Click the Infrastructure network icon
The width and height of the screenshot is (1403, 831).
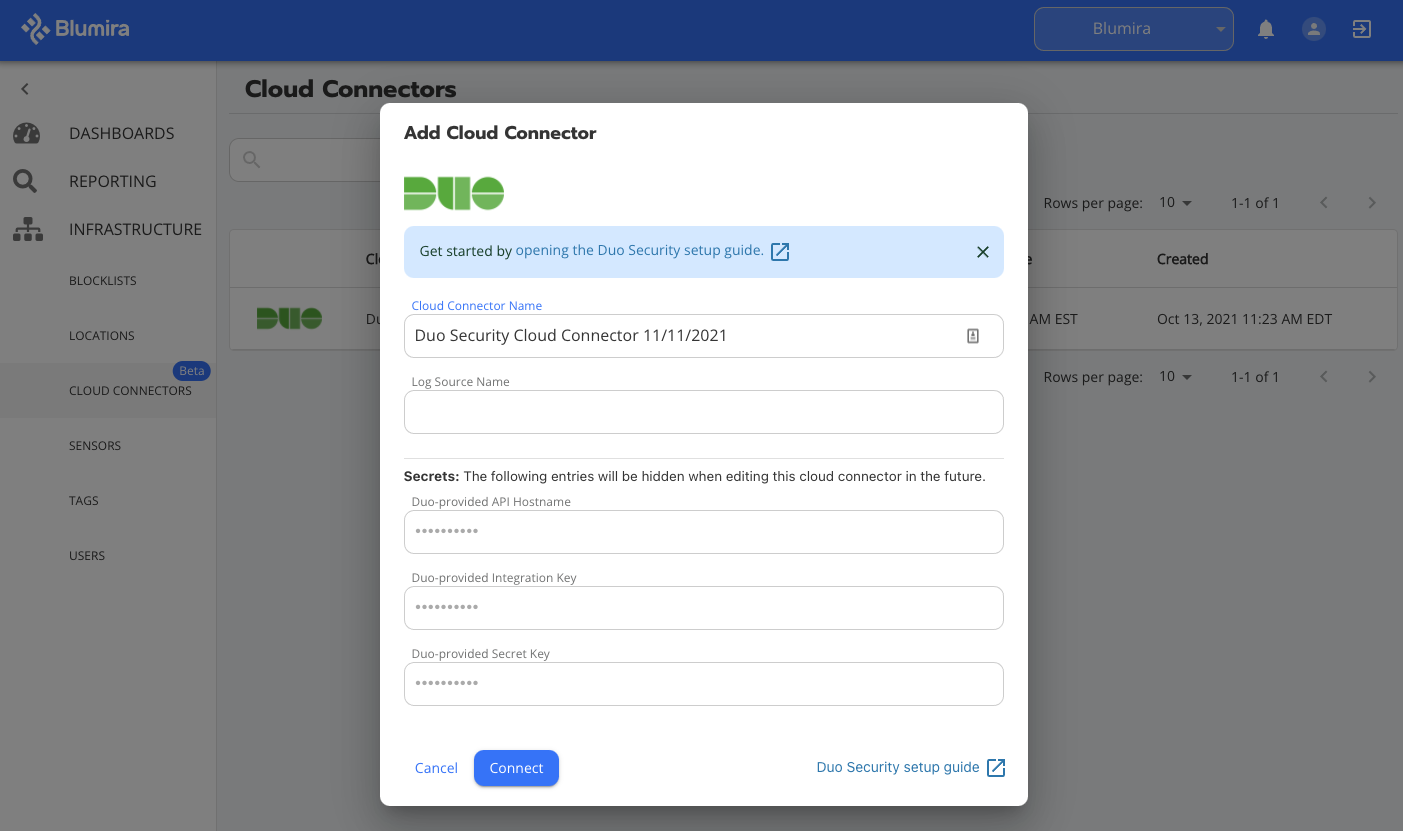[x=27, y=229]
